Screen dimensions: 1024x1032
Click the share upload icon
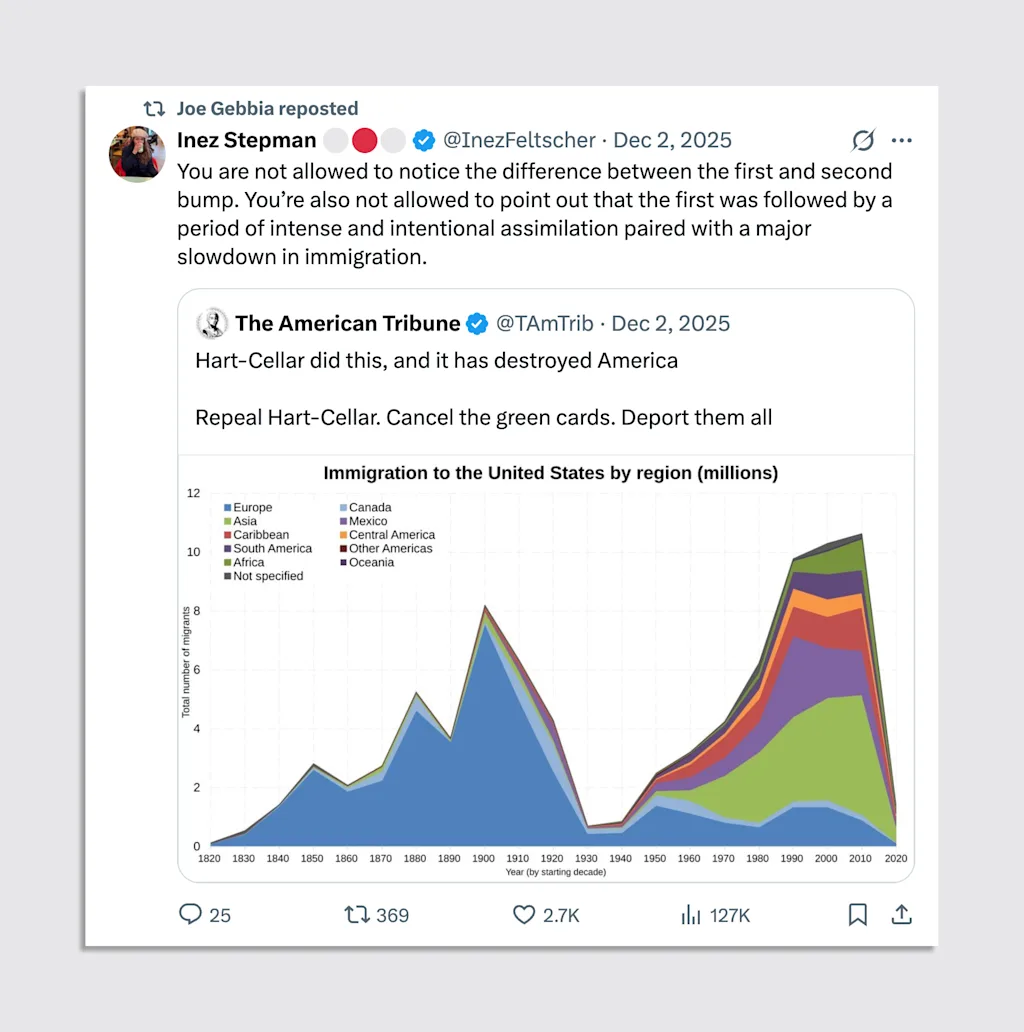900,914
